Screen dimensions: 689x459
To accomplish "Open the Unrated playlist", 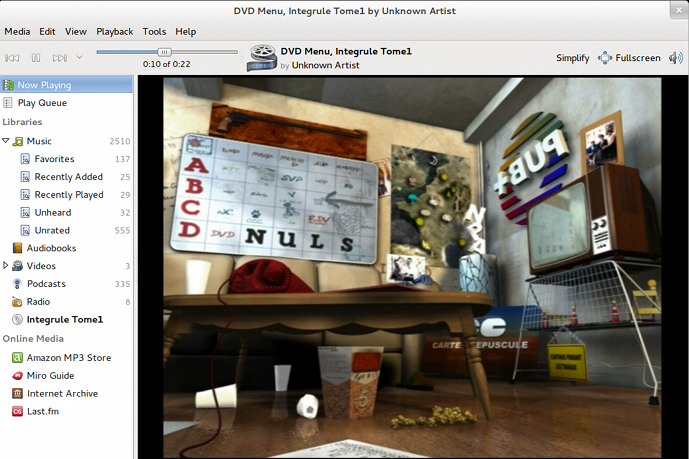I will tap(52, 231).
